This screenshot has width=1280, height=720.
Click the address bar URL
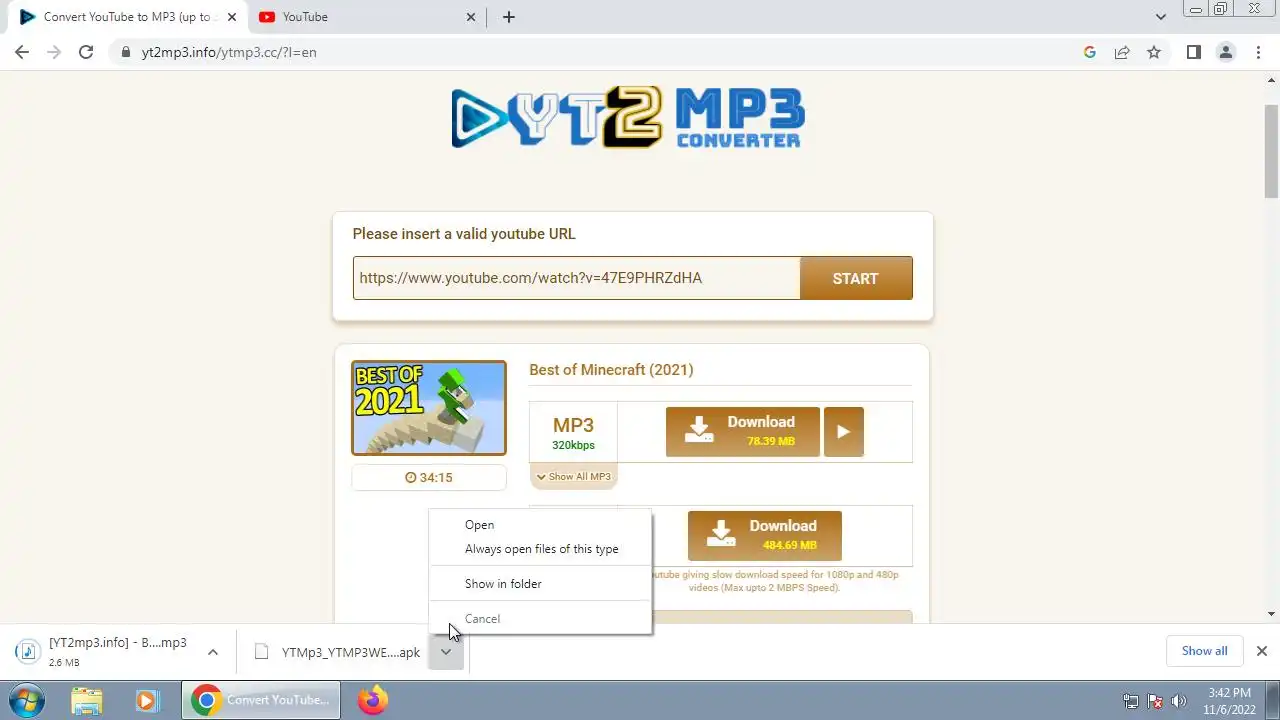coord(229,52)
